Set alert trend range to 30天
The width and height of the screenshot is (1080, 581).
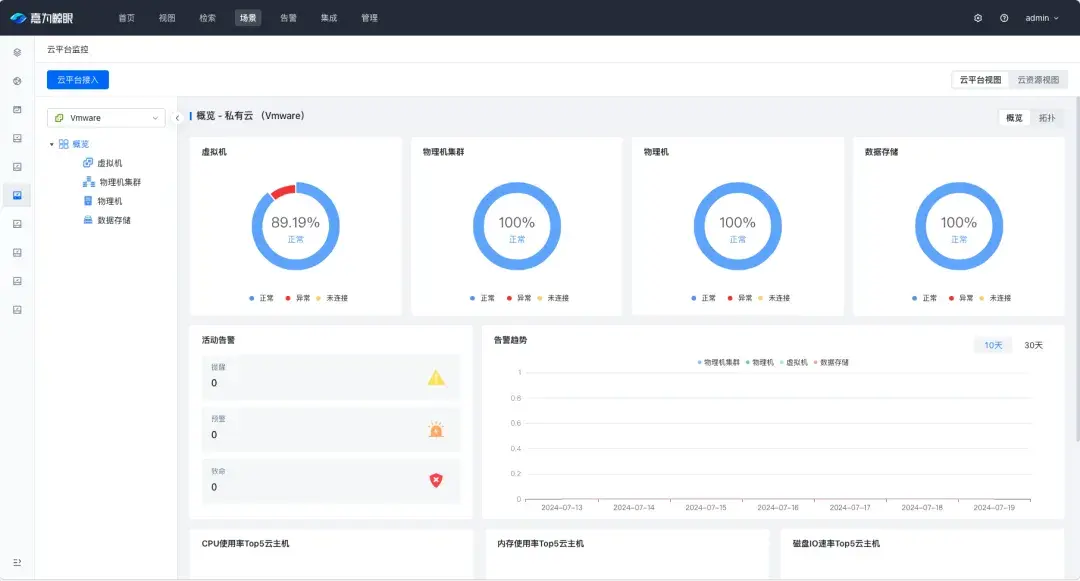pyautogui.click(x=1033, y=346)
